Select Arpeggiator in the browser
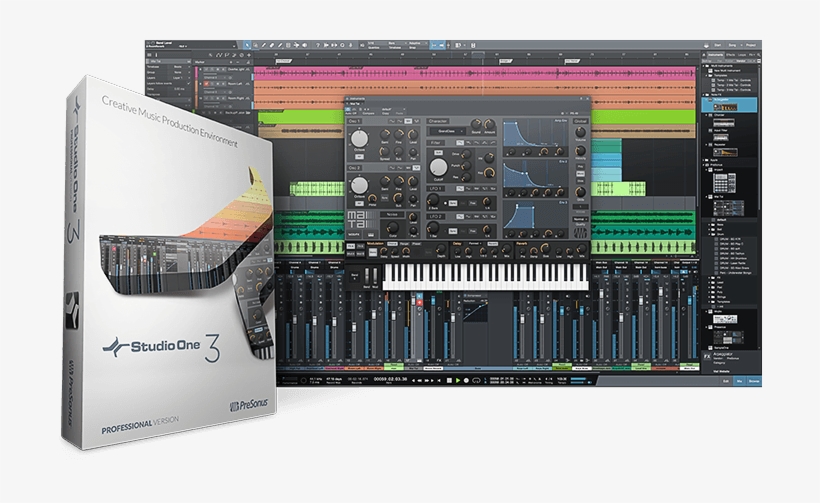820x503 pixels. click(x=730, y=104)
